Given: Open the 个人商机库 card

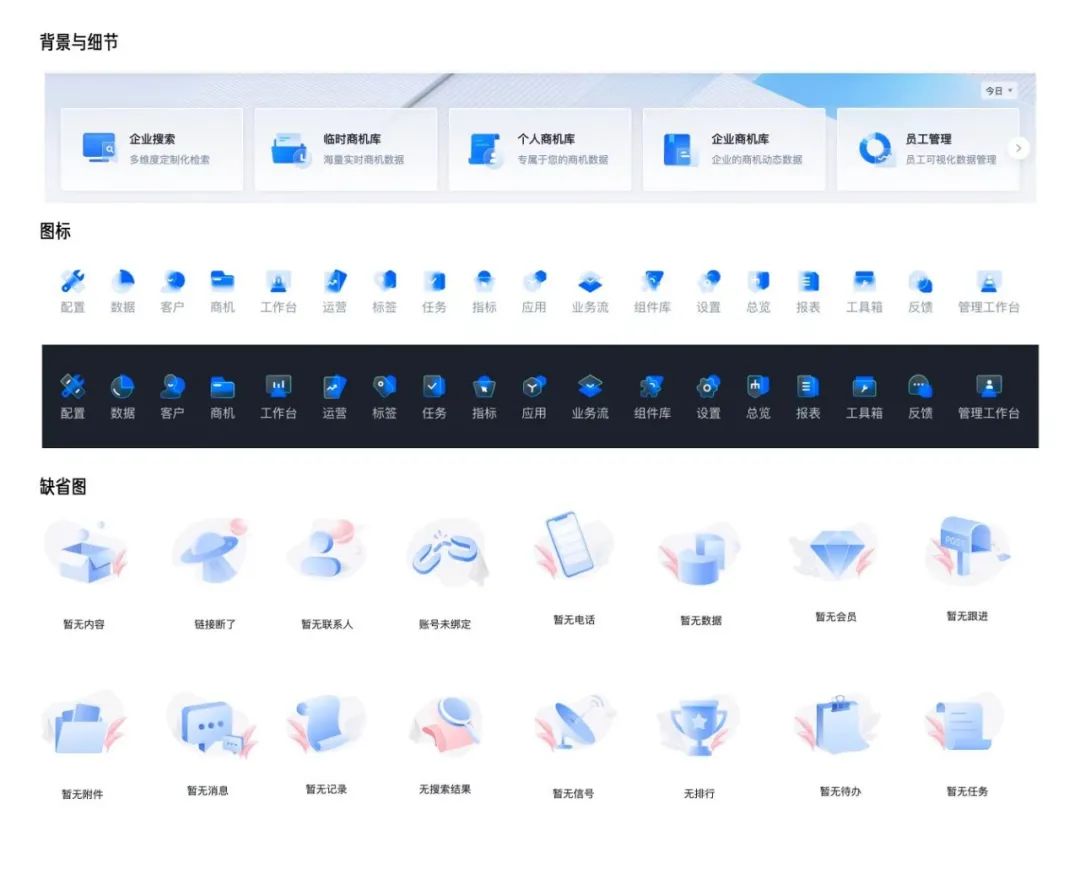Looking at the screenshot, I should 539,149.
